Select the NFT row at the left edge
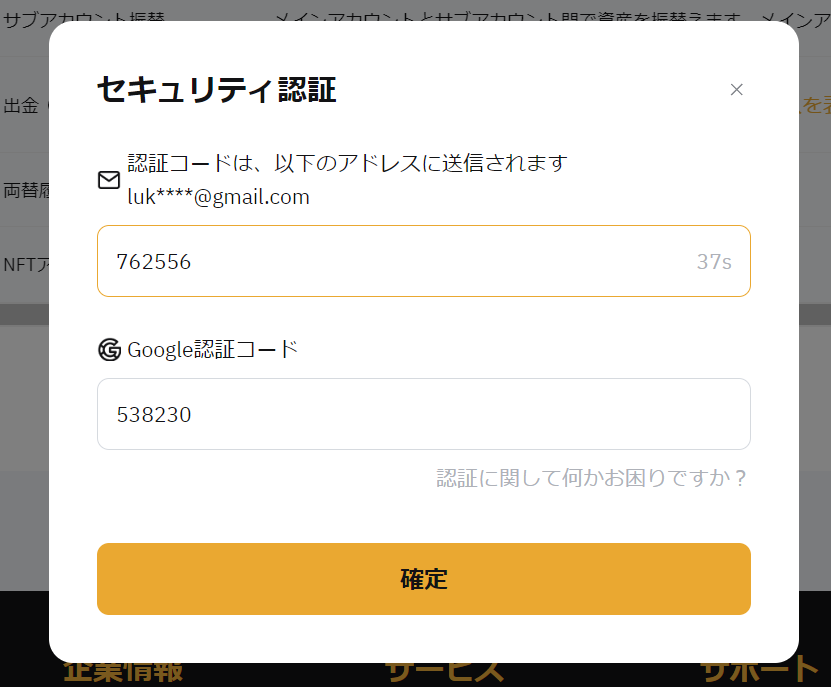 pyautogui.click(x=25, y=264)
